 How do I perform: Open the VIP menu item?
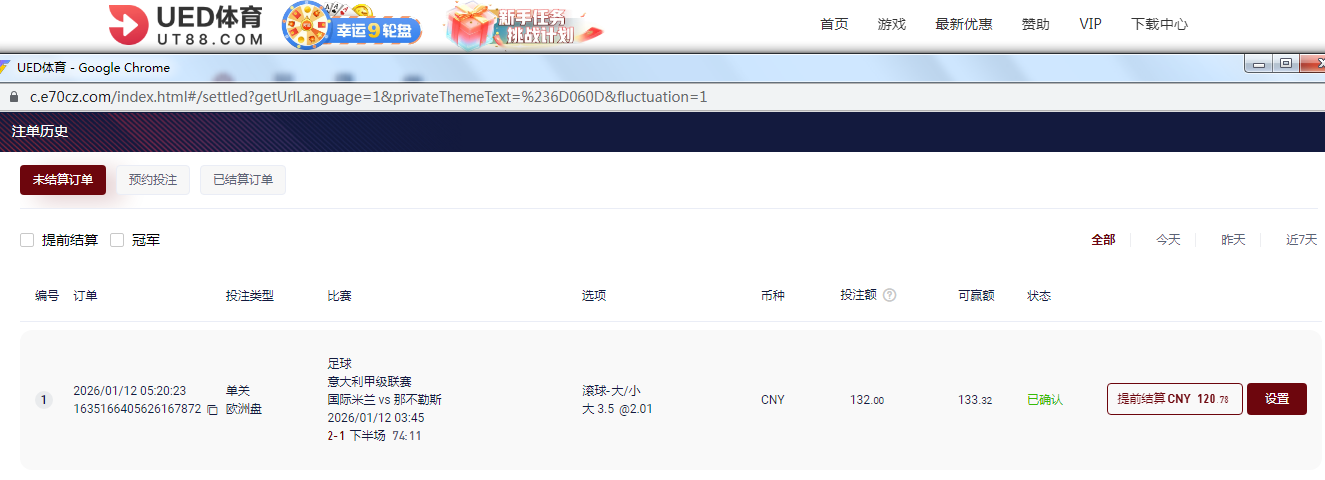pos(1091,24)
